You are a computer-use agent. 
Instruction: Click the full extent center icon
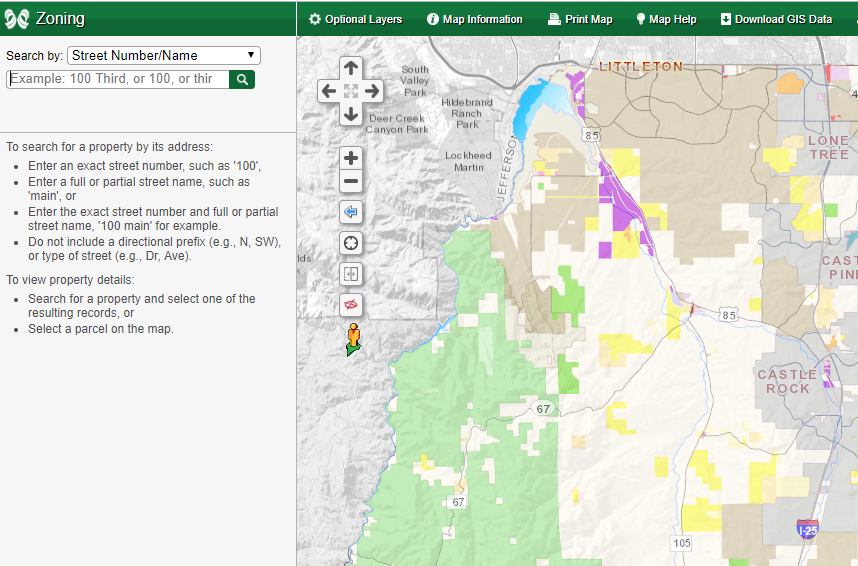[350, 91]
